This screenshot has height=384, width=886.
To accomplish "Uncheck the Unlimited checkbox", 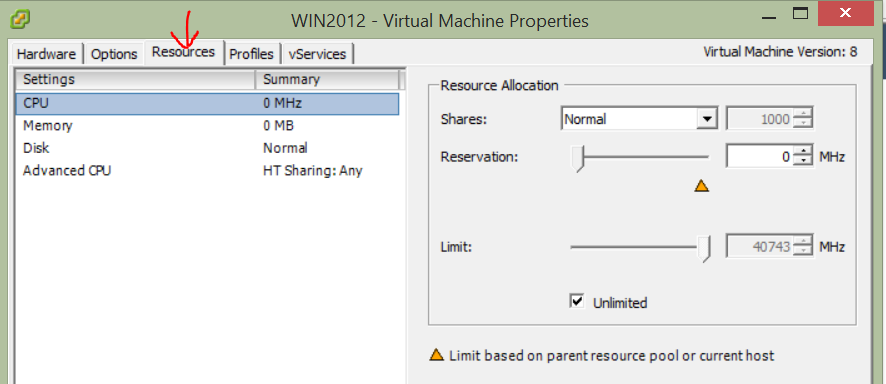I will [576, 301].
